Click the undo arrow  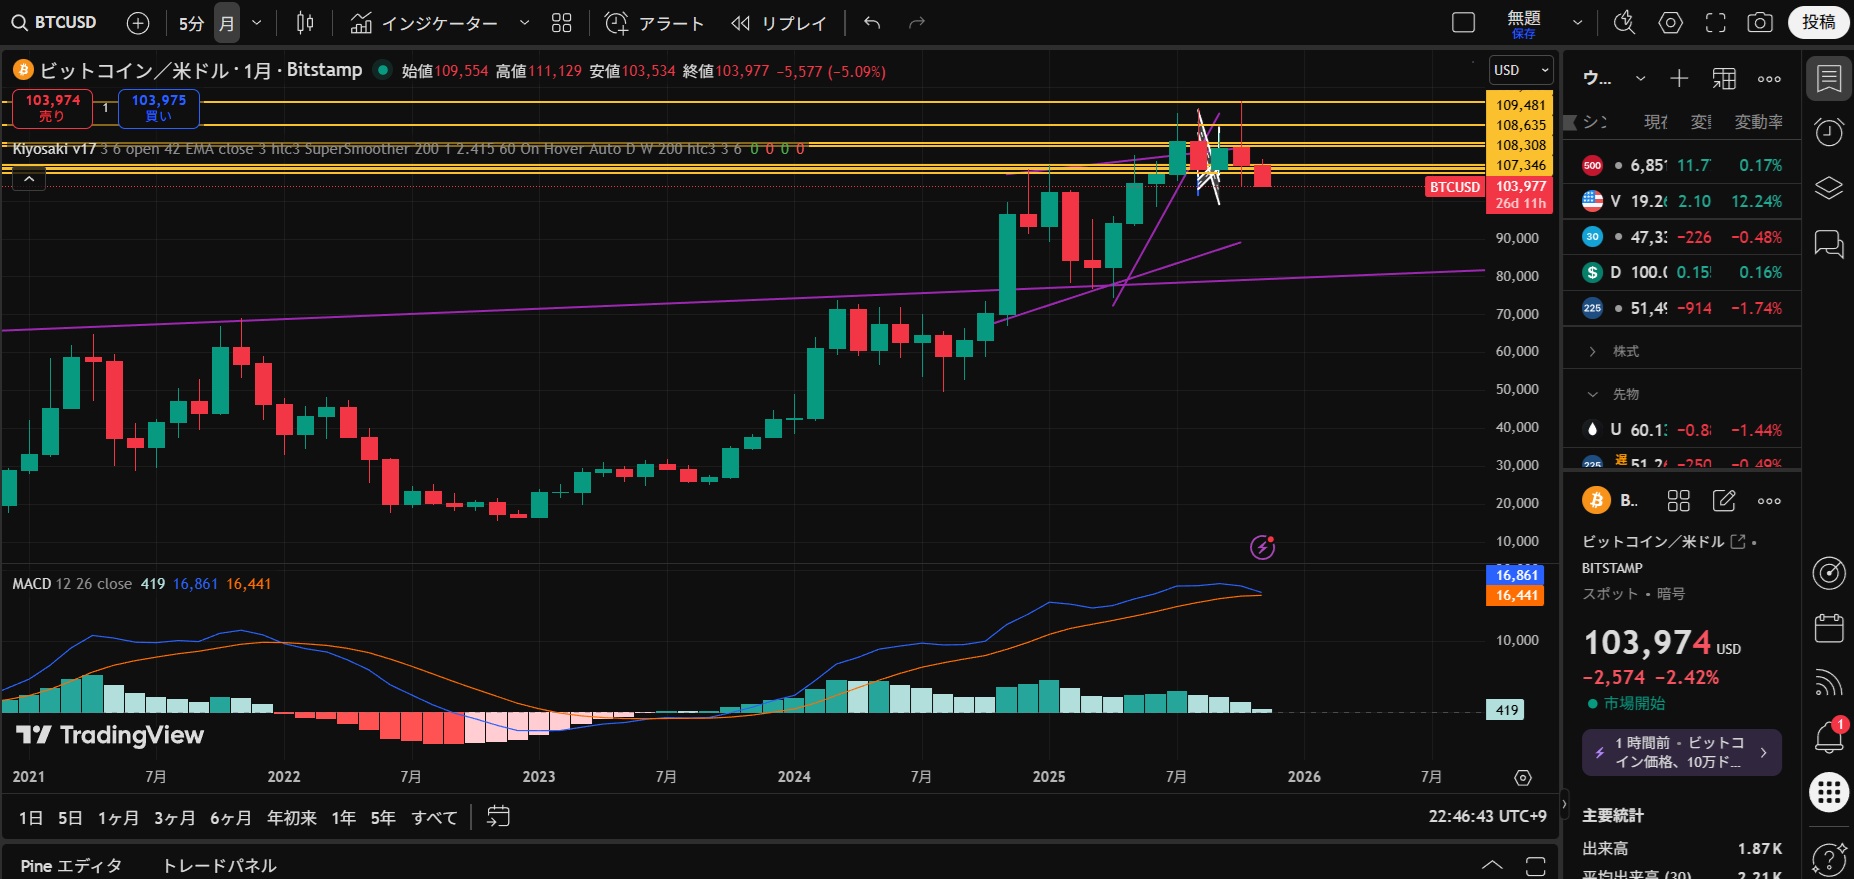pos(872,22)
